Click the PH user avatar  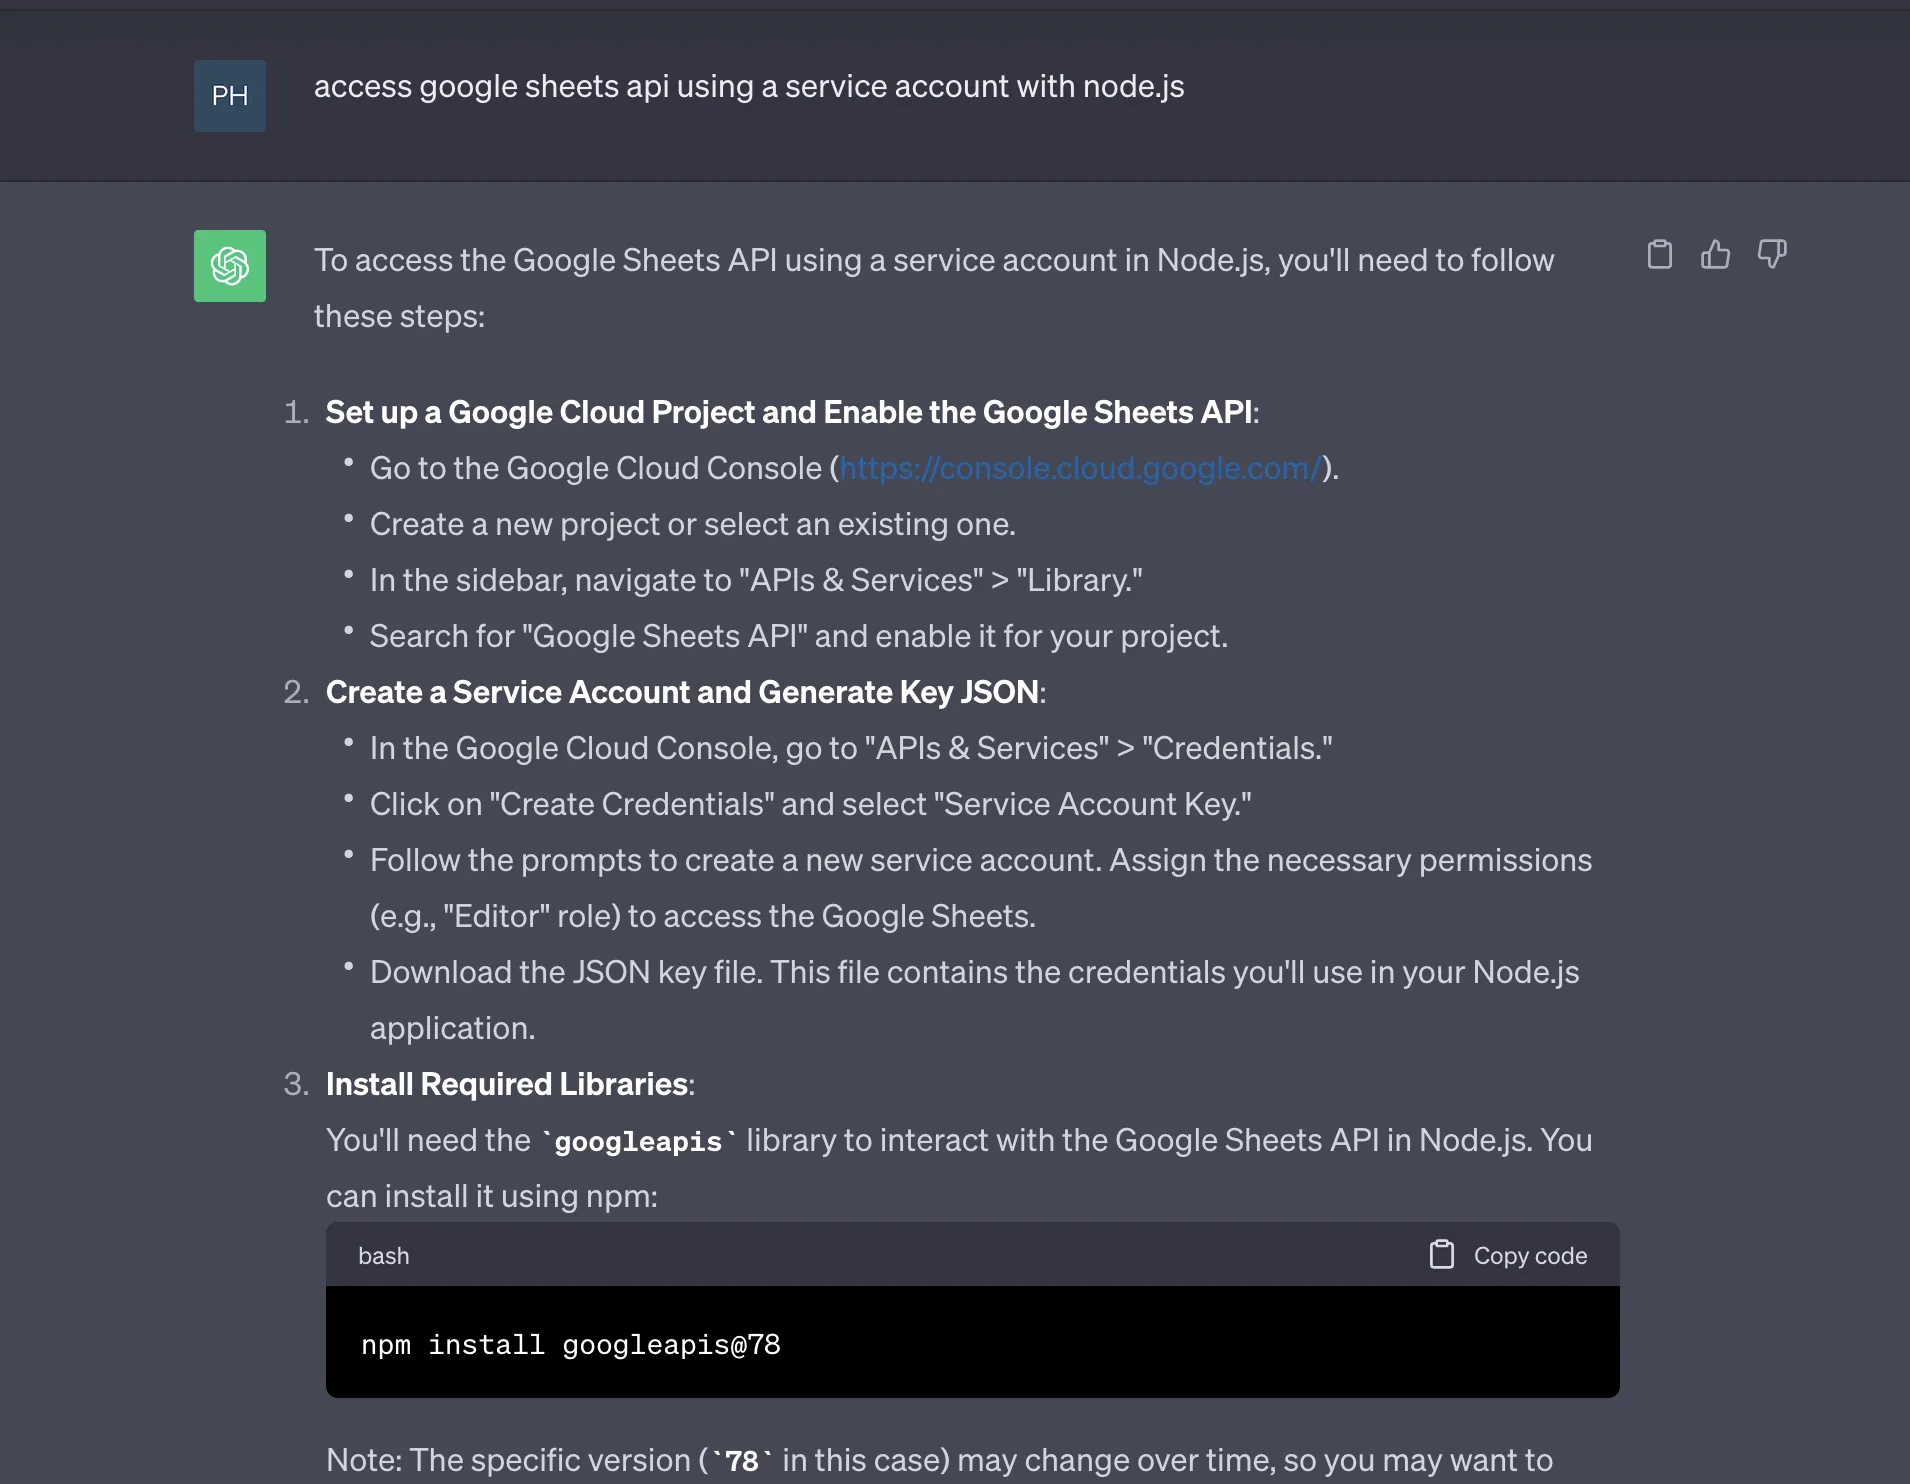click(x=230, y=96)
